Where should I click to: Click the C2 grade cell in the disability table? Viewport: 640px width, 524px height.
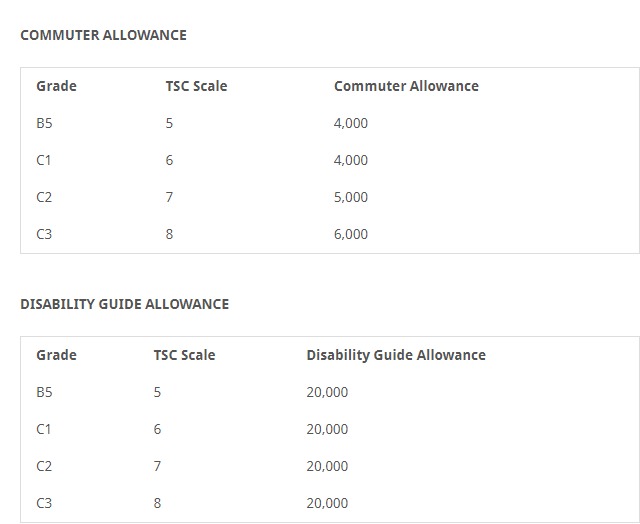(44, 466)
